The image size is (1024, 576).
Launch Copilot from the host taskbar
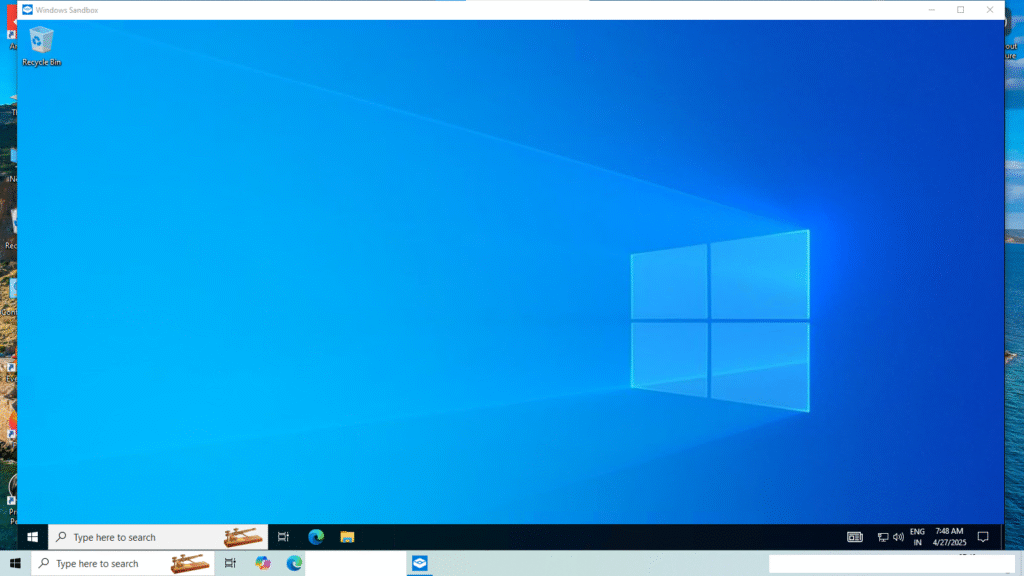coord(263,563)
